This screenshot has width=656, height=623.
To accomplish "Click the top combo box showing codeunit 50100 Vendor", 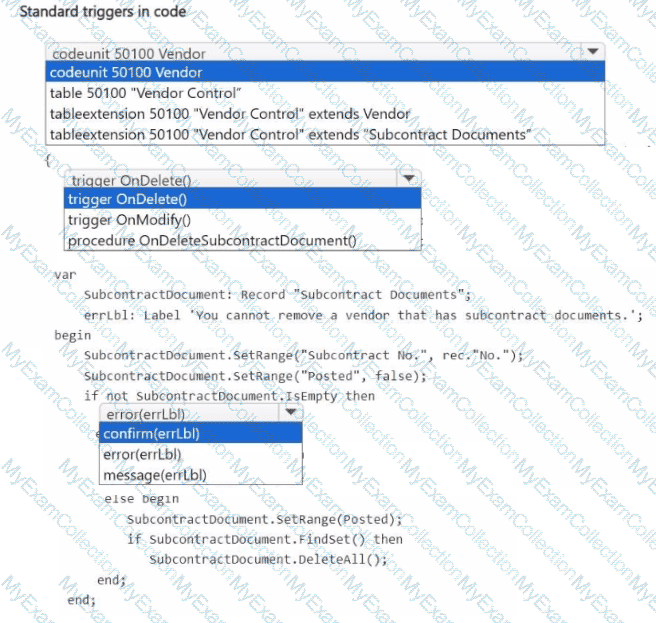I will pyautogui.click(x=310, y=52).
